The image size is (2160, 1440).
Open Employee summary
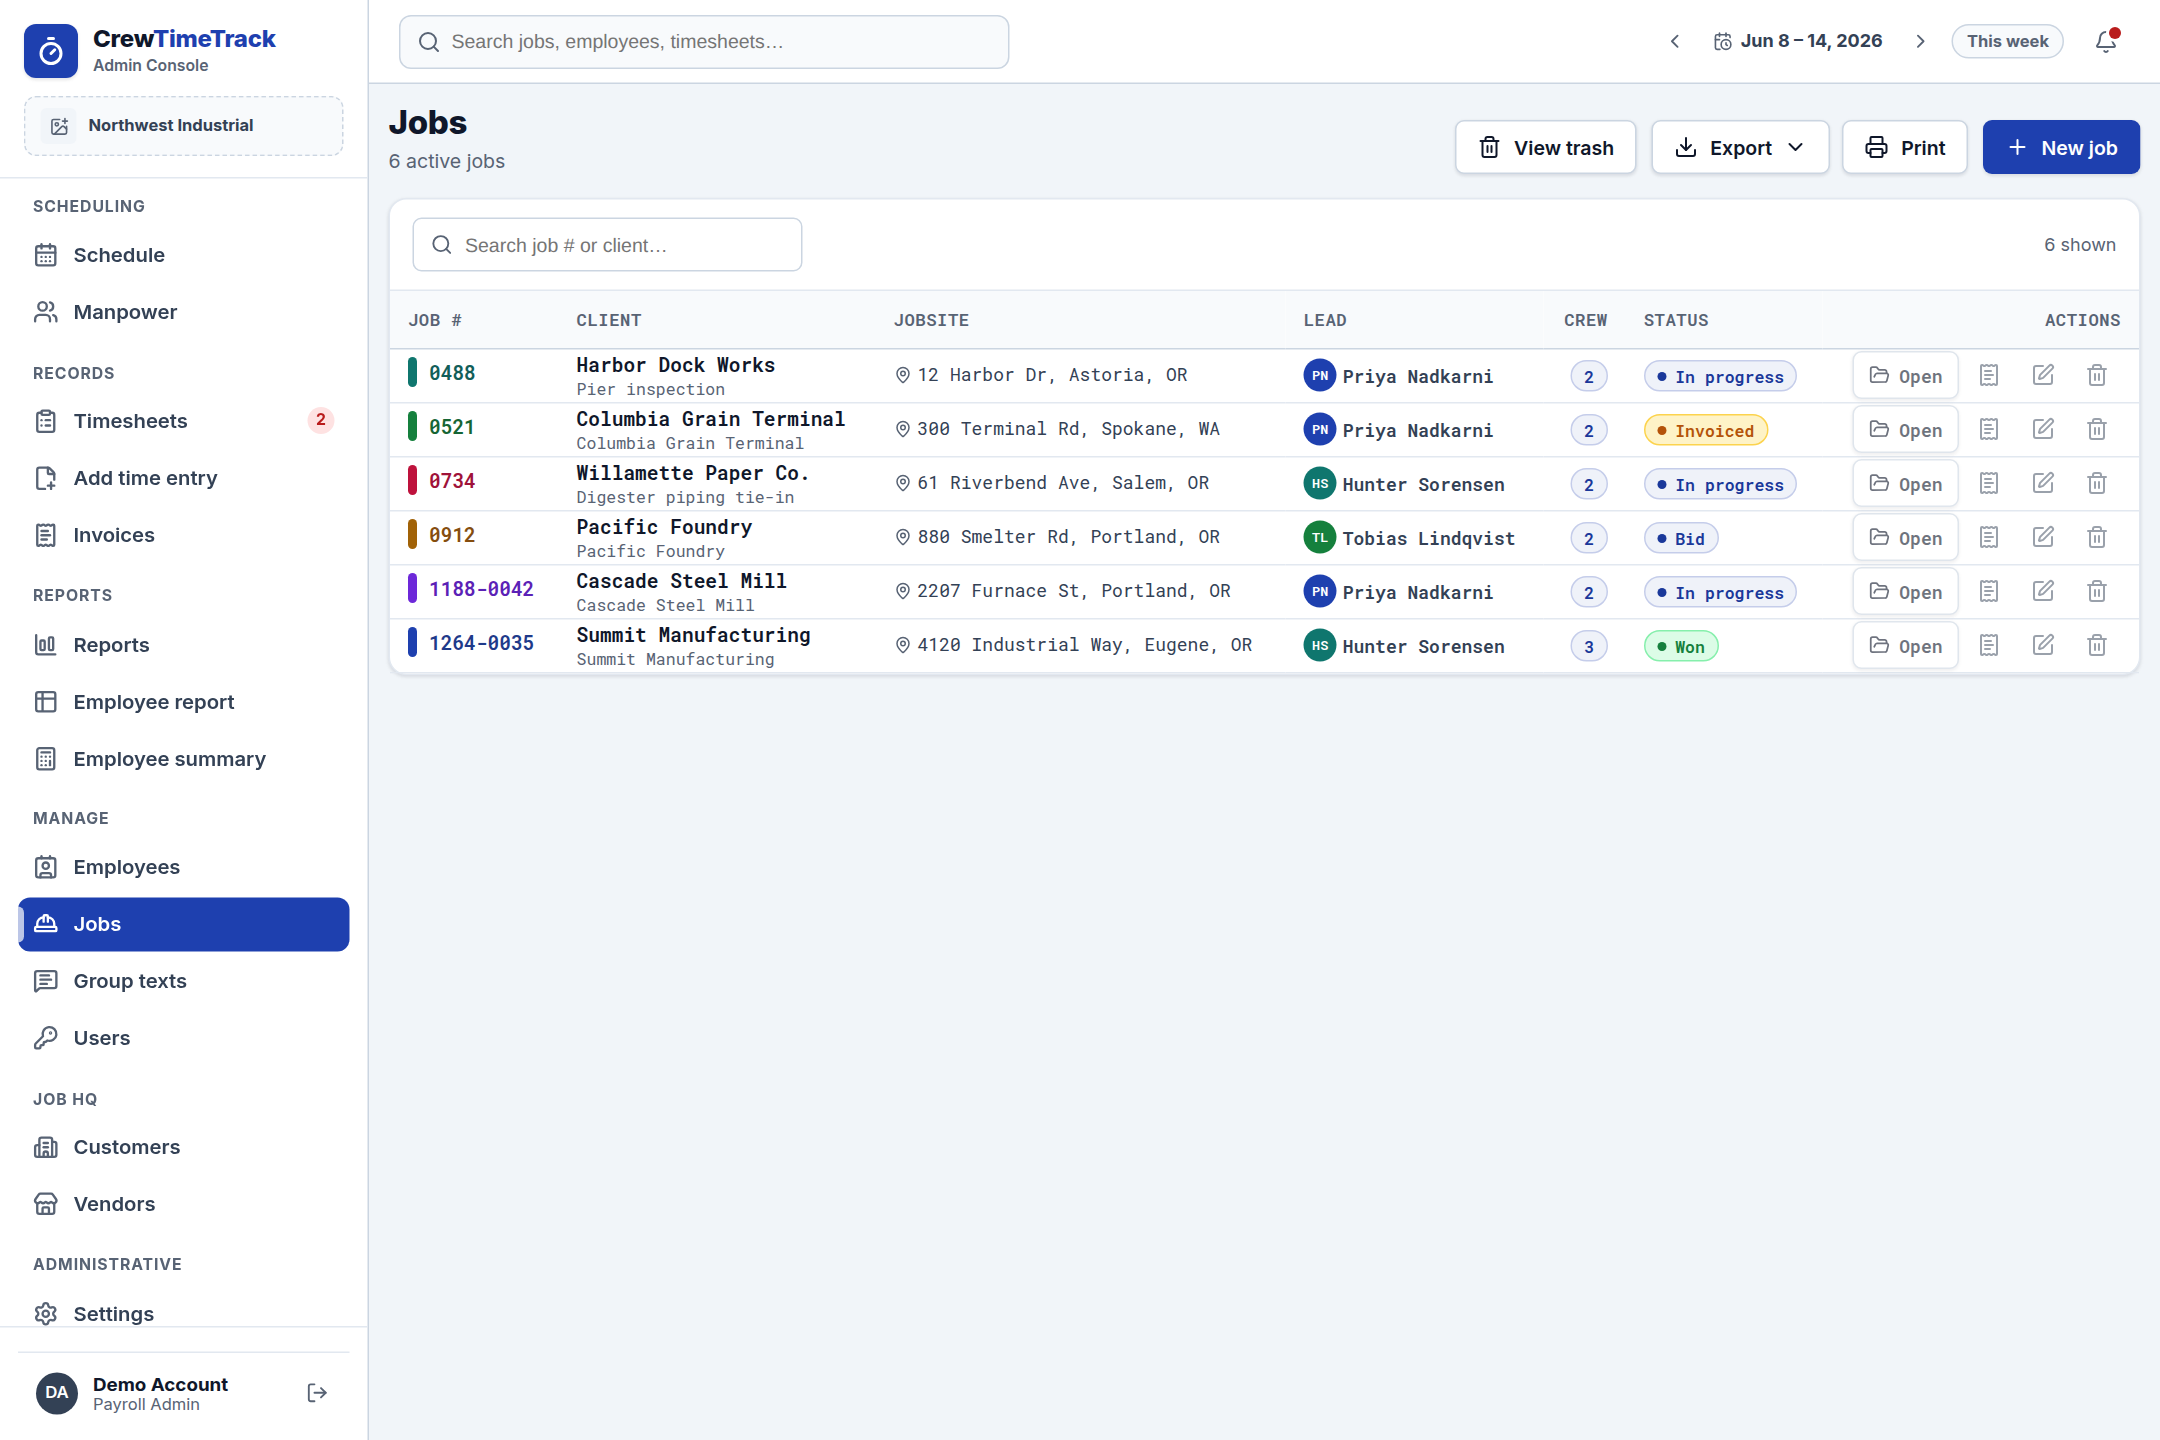point(184,759)
